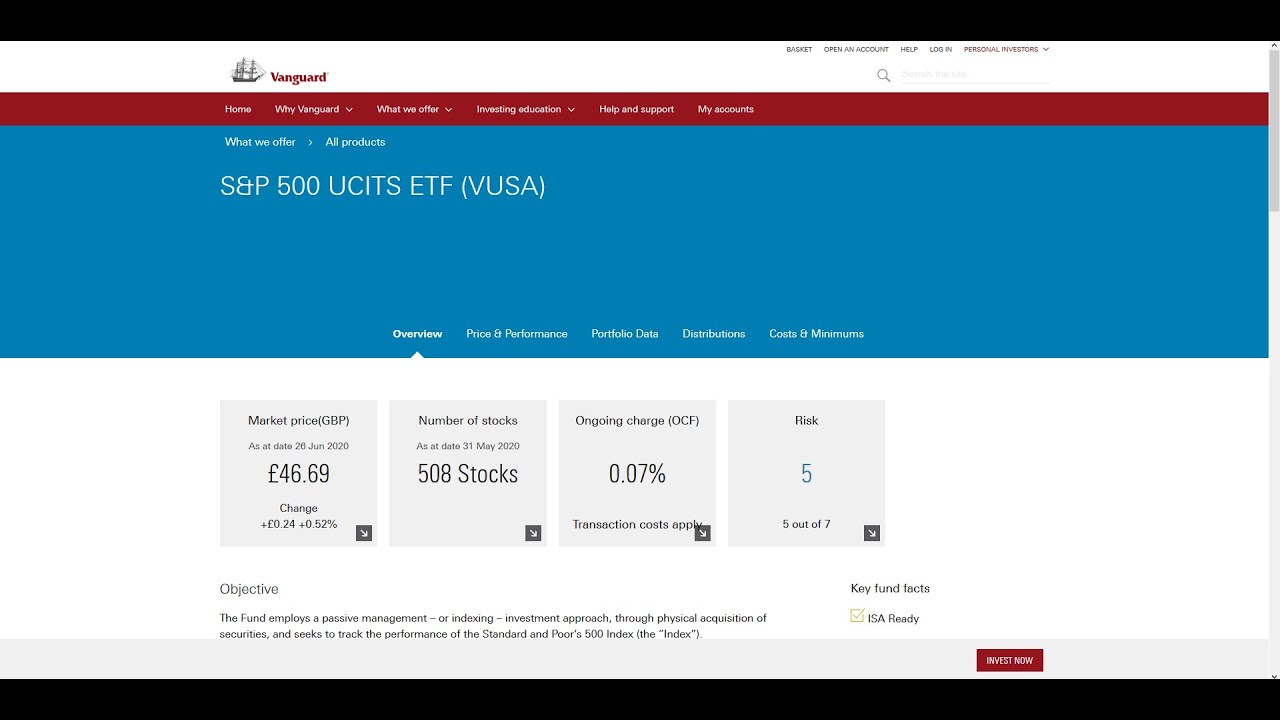Expand the What we offer menu
The height and width of the screenshot is (720, 1280).
click(414, 109)
